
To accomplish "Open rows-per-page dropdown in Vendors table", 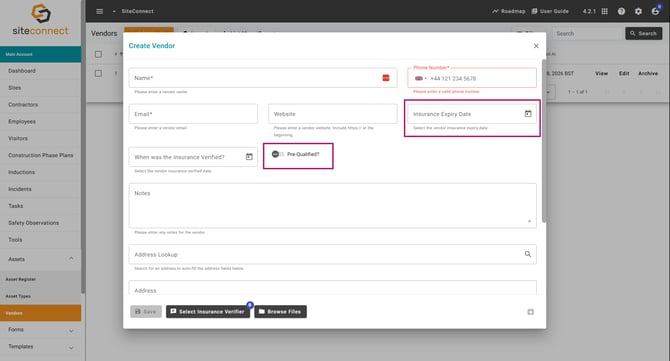I will pos(547,92).
